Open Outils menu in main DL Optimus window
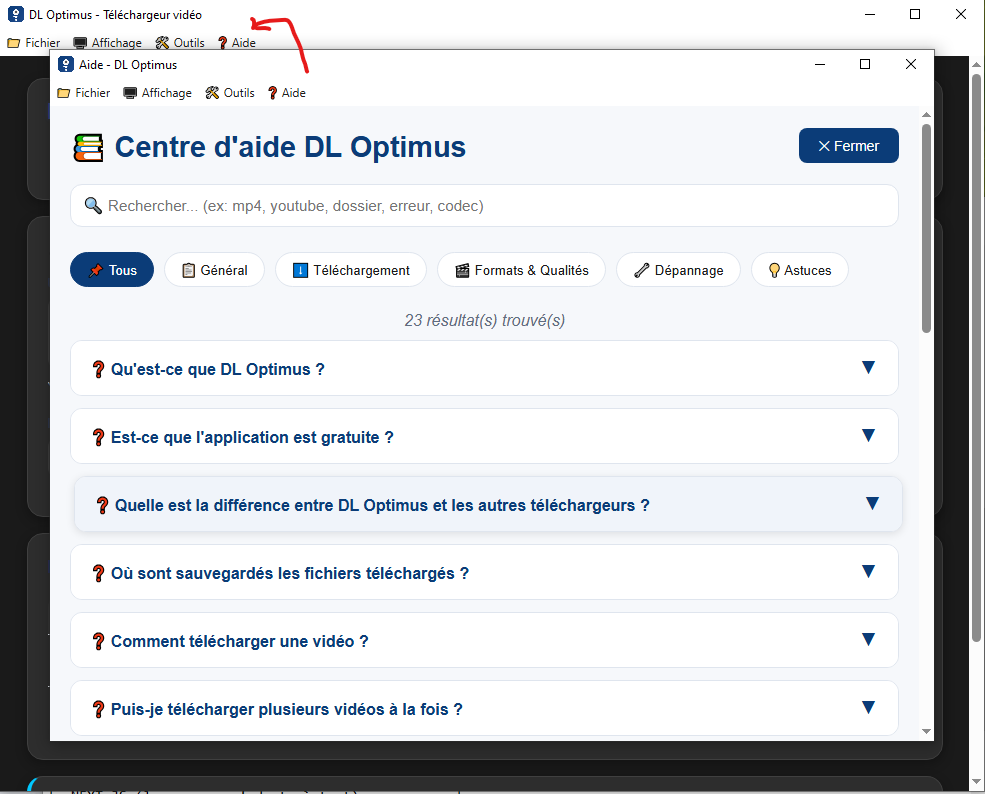 tap(180, 43)
